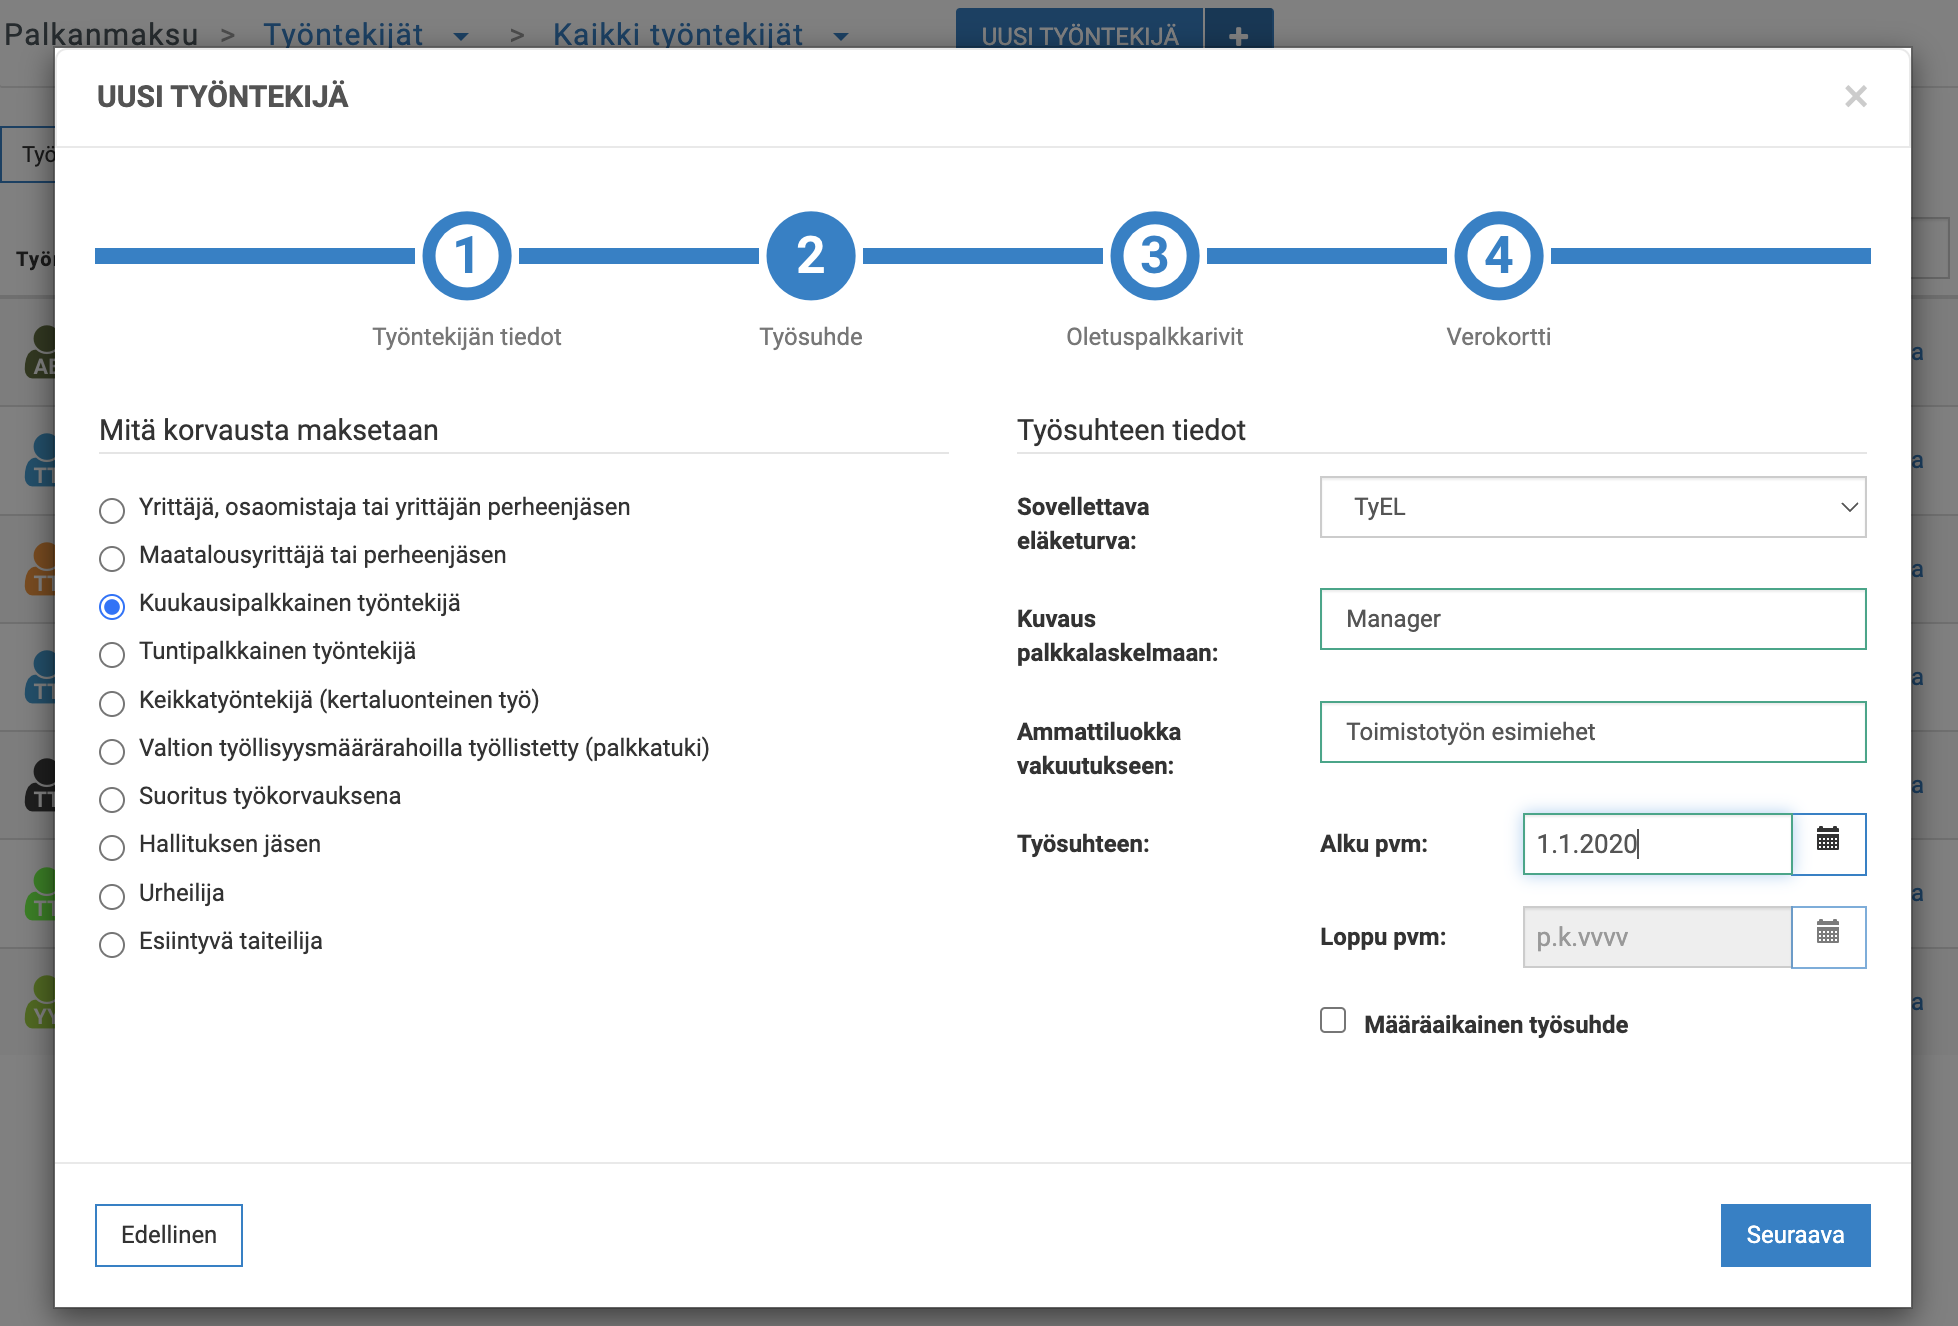
Task: Enable Määräaikainen työsuhde checkbox
Action: (x=1333, y=1020)
